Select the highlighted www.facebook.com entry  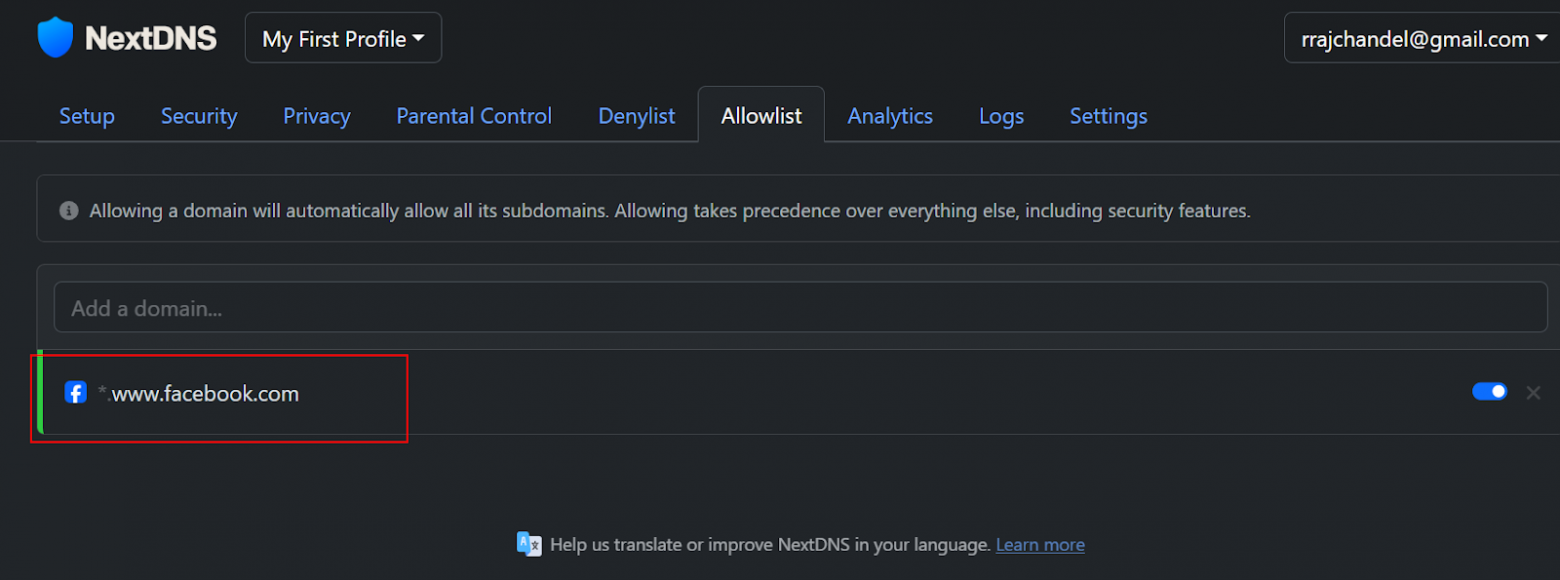click(204, 393)
